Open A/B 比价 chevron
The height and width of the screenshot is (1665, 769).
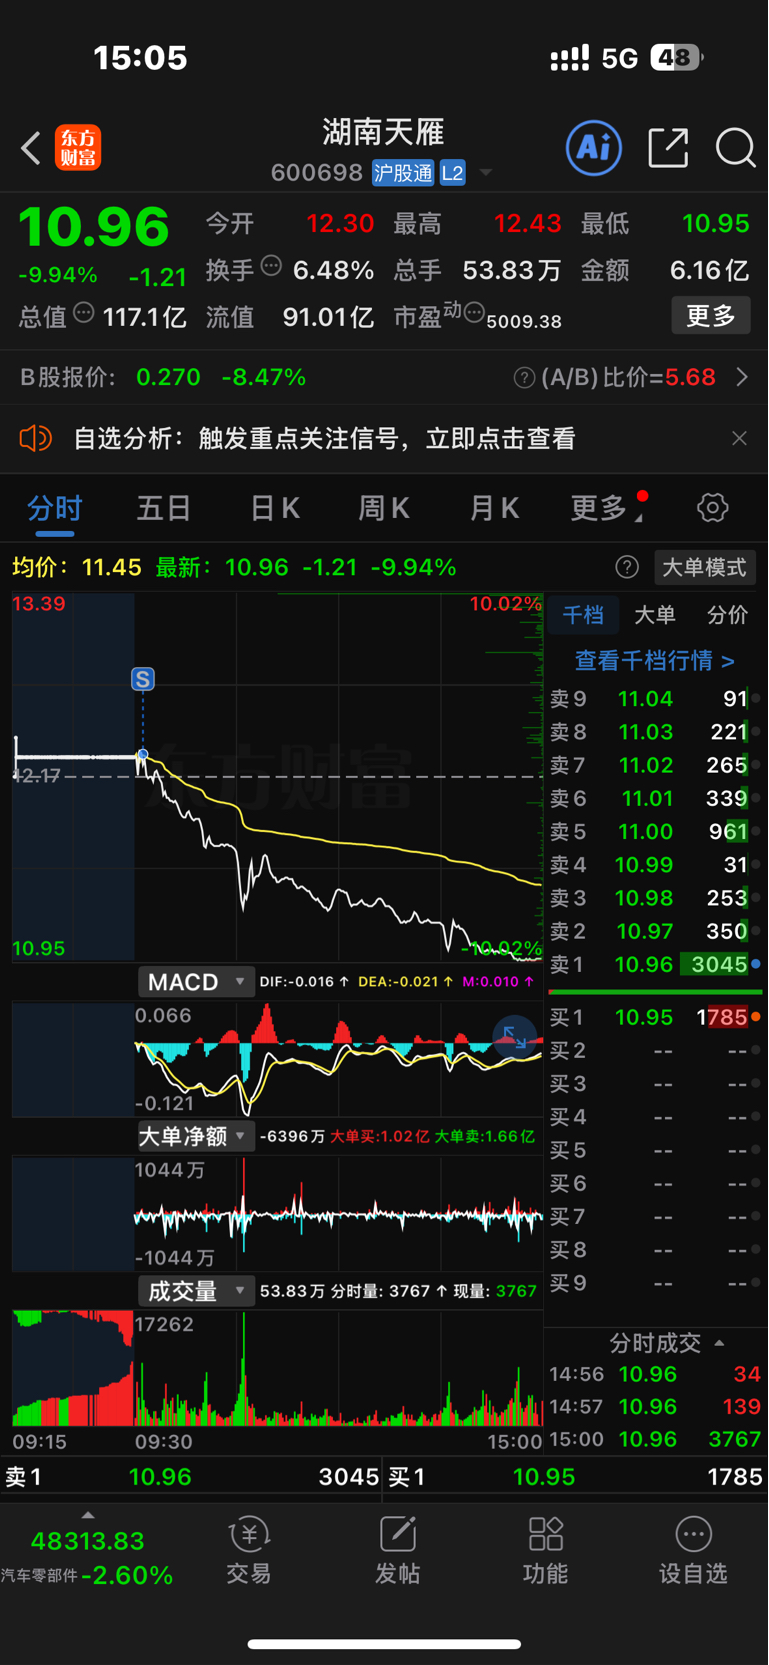pos(742,377)
